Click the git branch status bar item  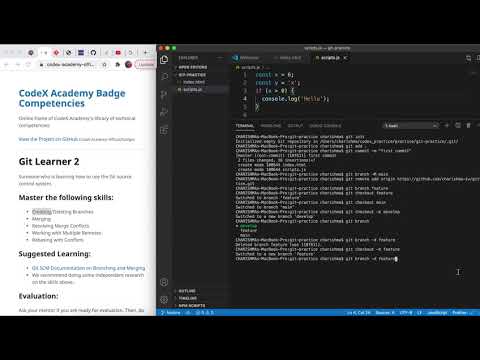point(171,313)
